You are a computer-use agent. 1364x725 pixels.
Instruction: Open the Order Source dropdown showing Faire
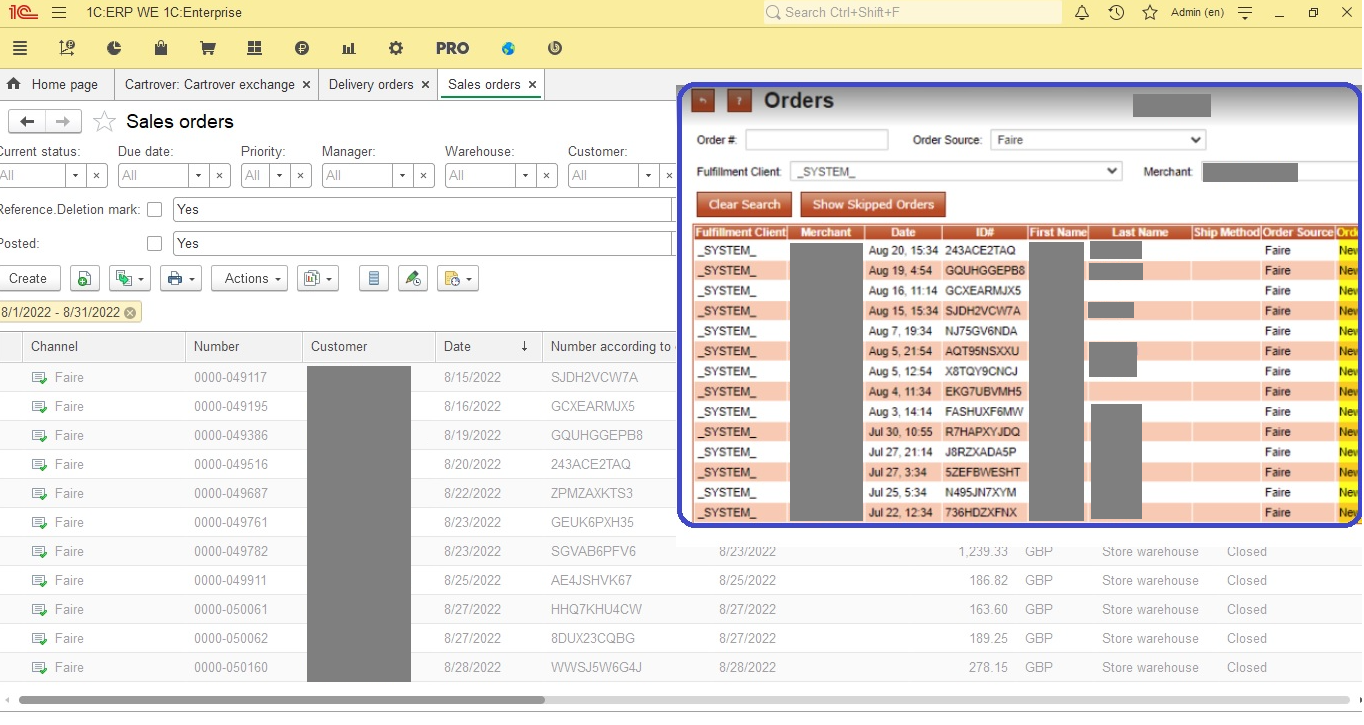[1098, 140]
